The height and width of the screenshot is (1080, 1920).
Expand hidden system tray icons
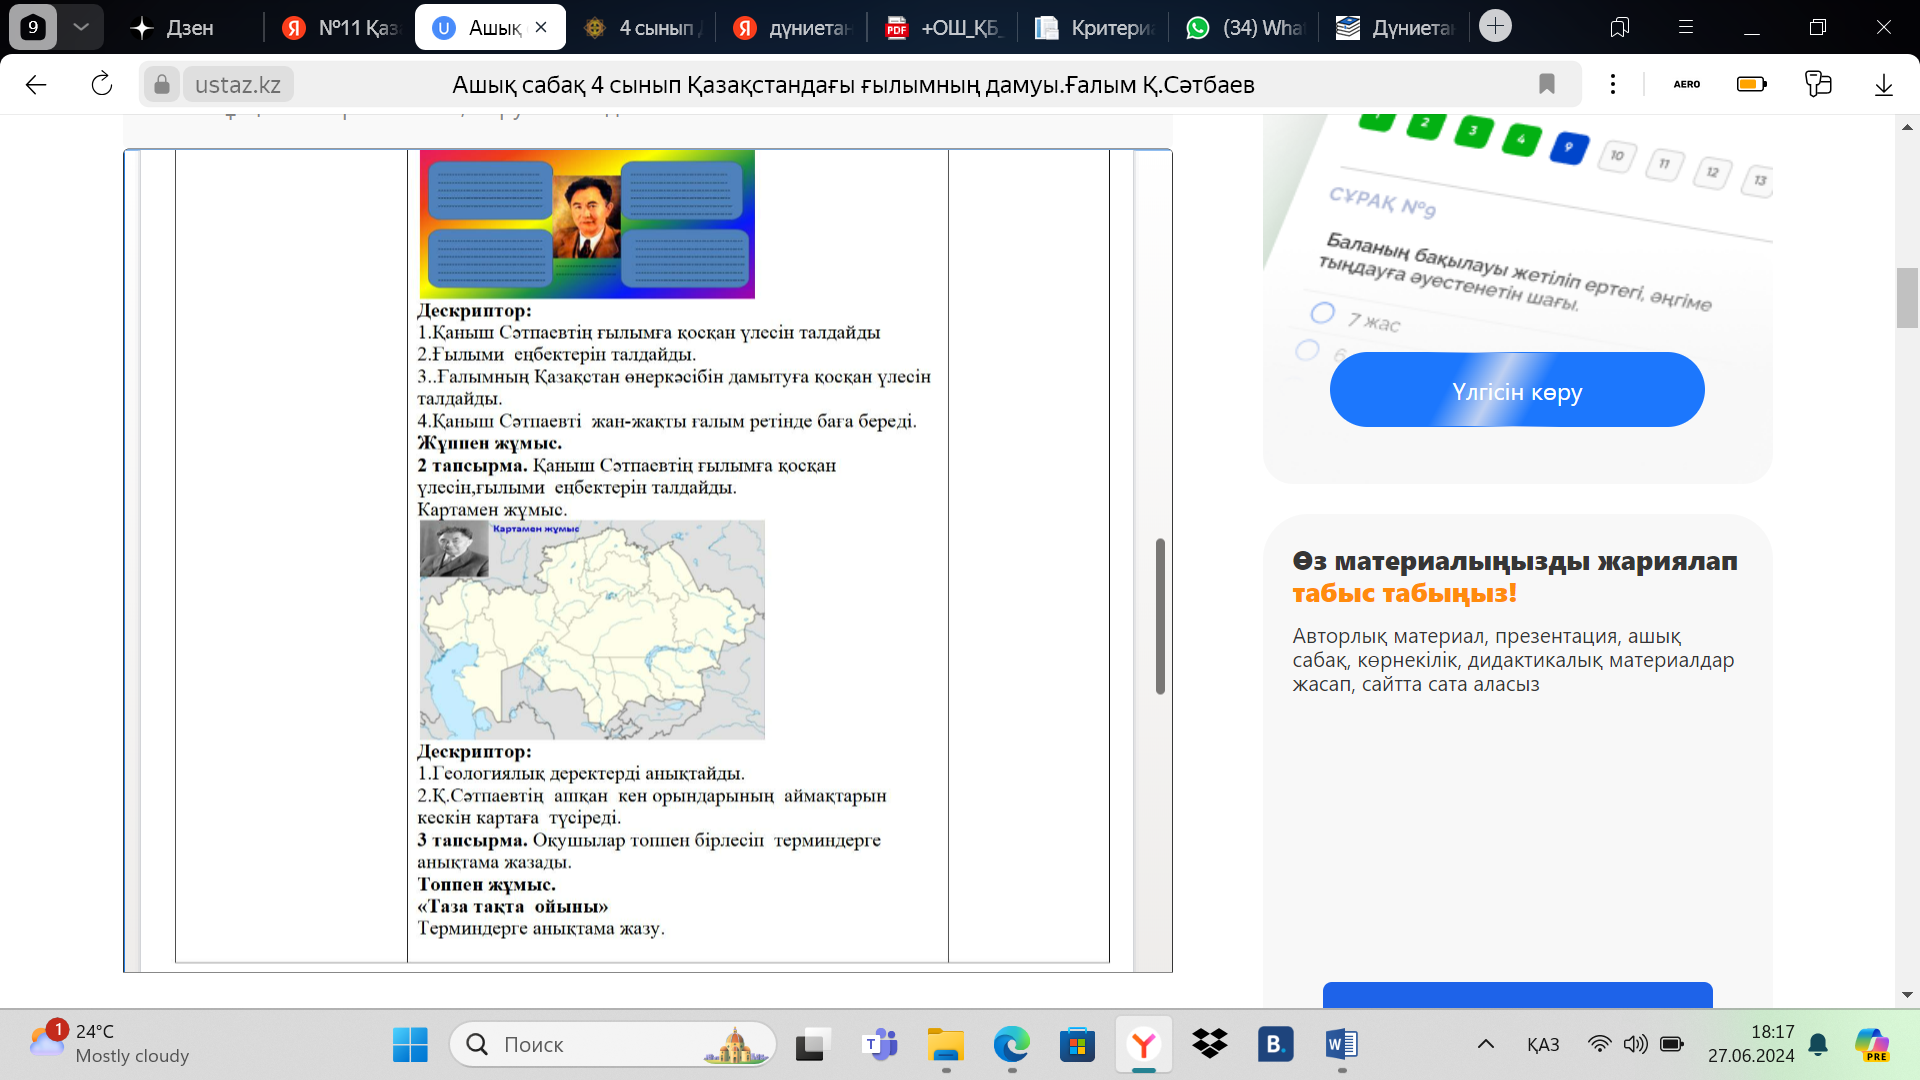(1485, 1045)
